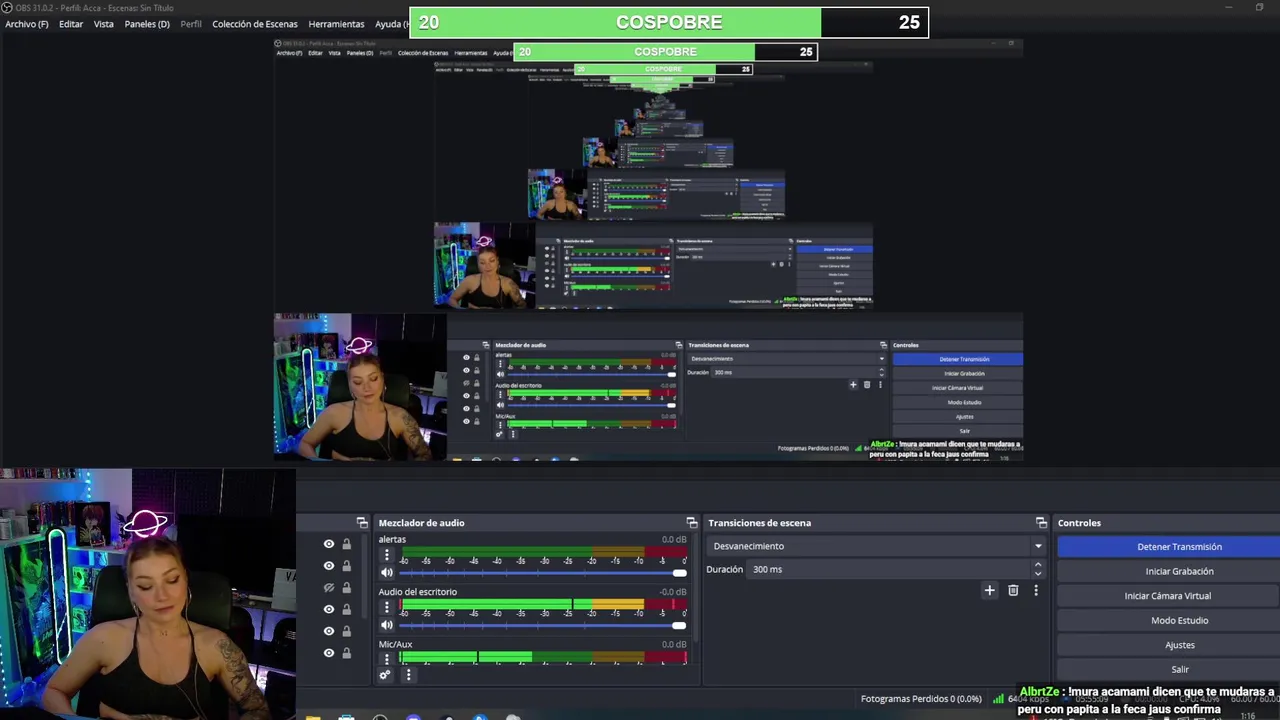Screen dimensions: 1280x720
Task: Click the 'Mic/Aux' channel label
Action: pos(395,645)
